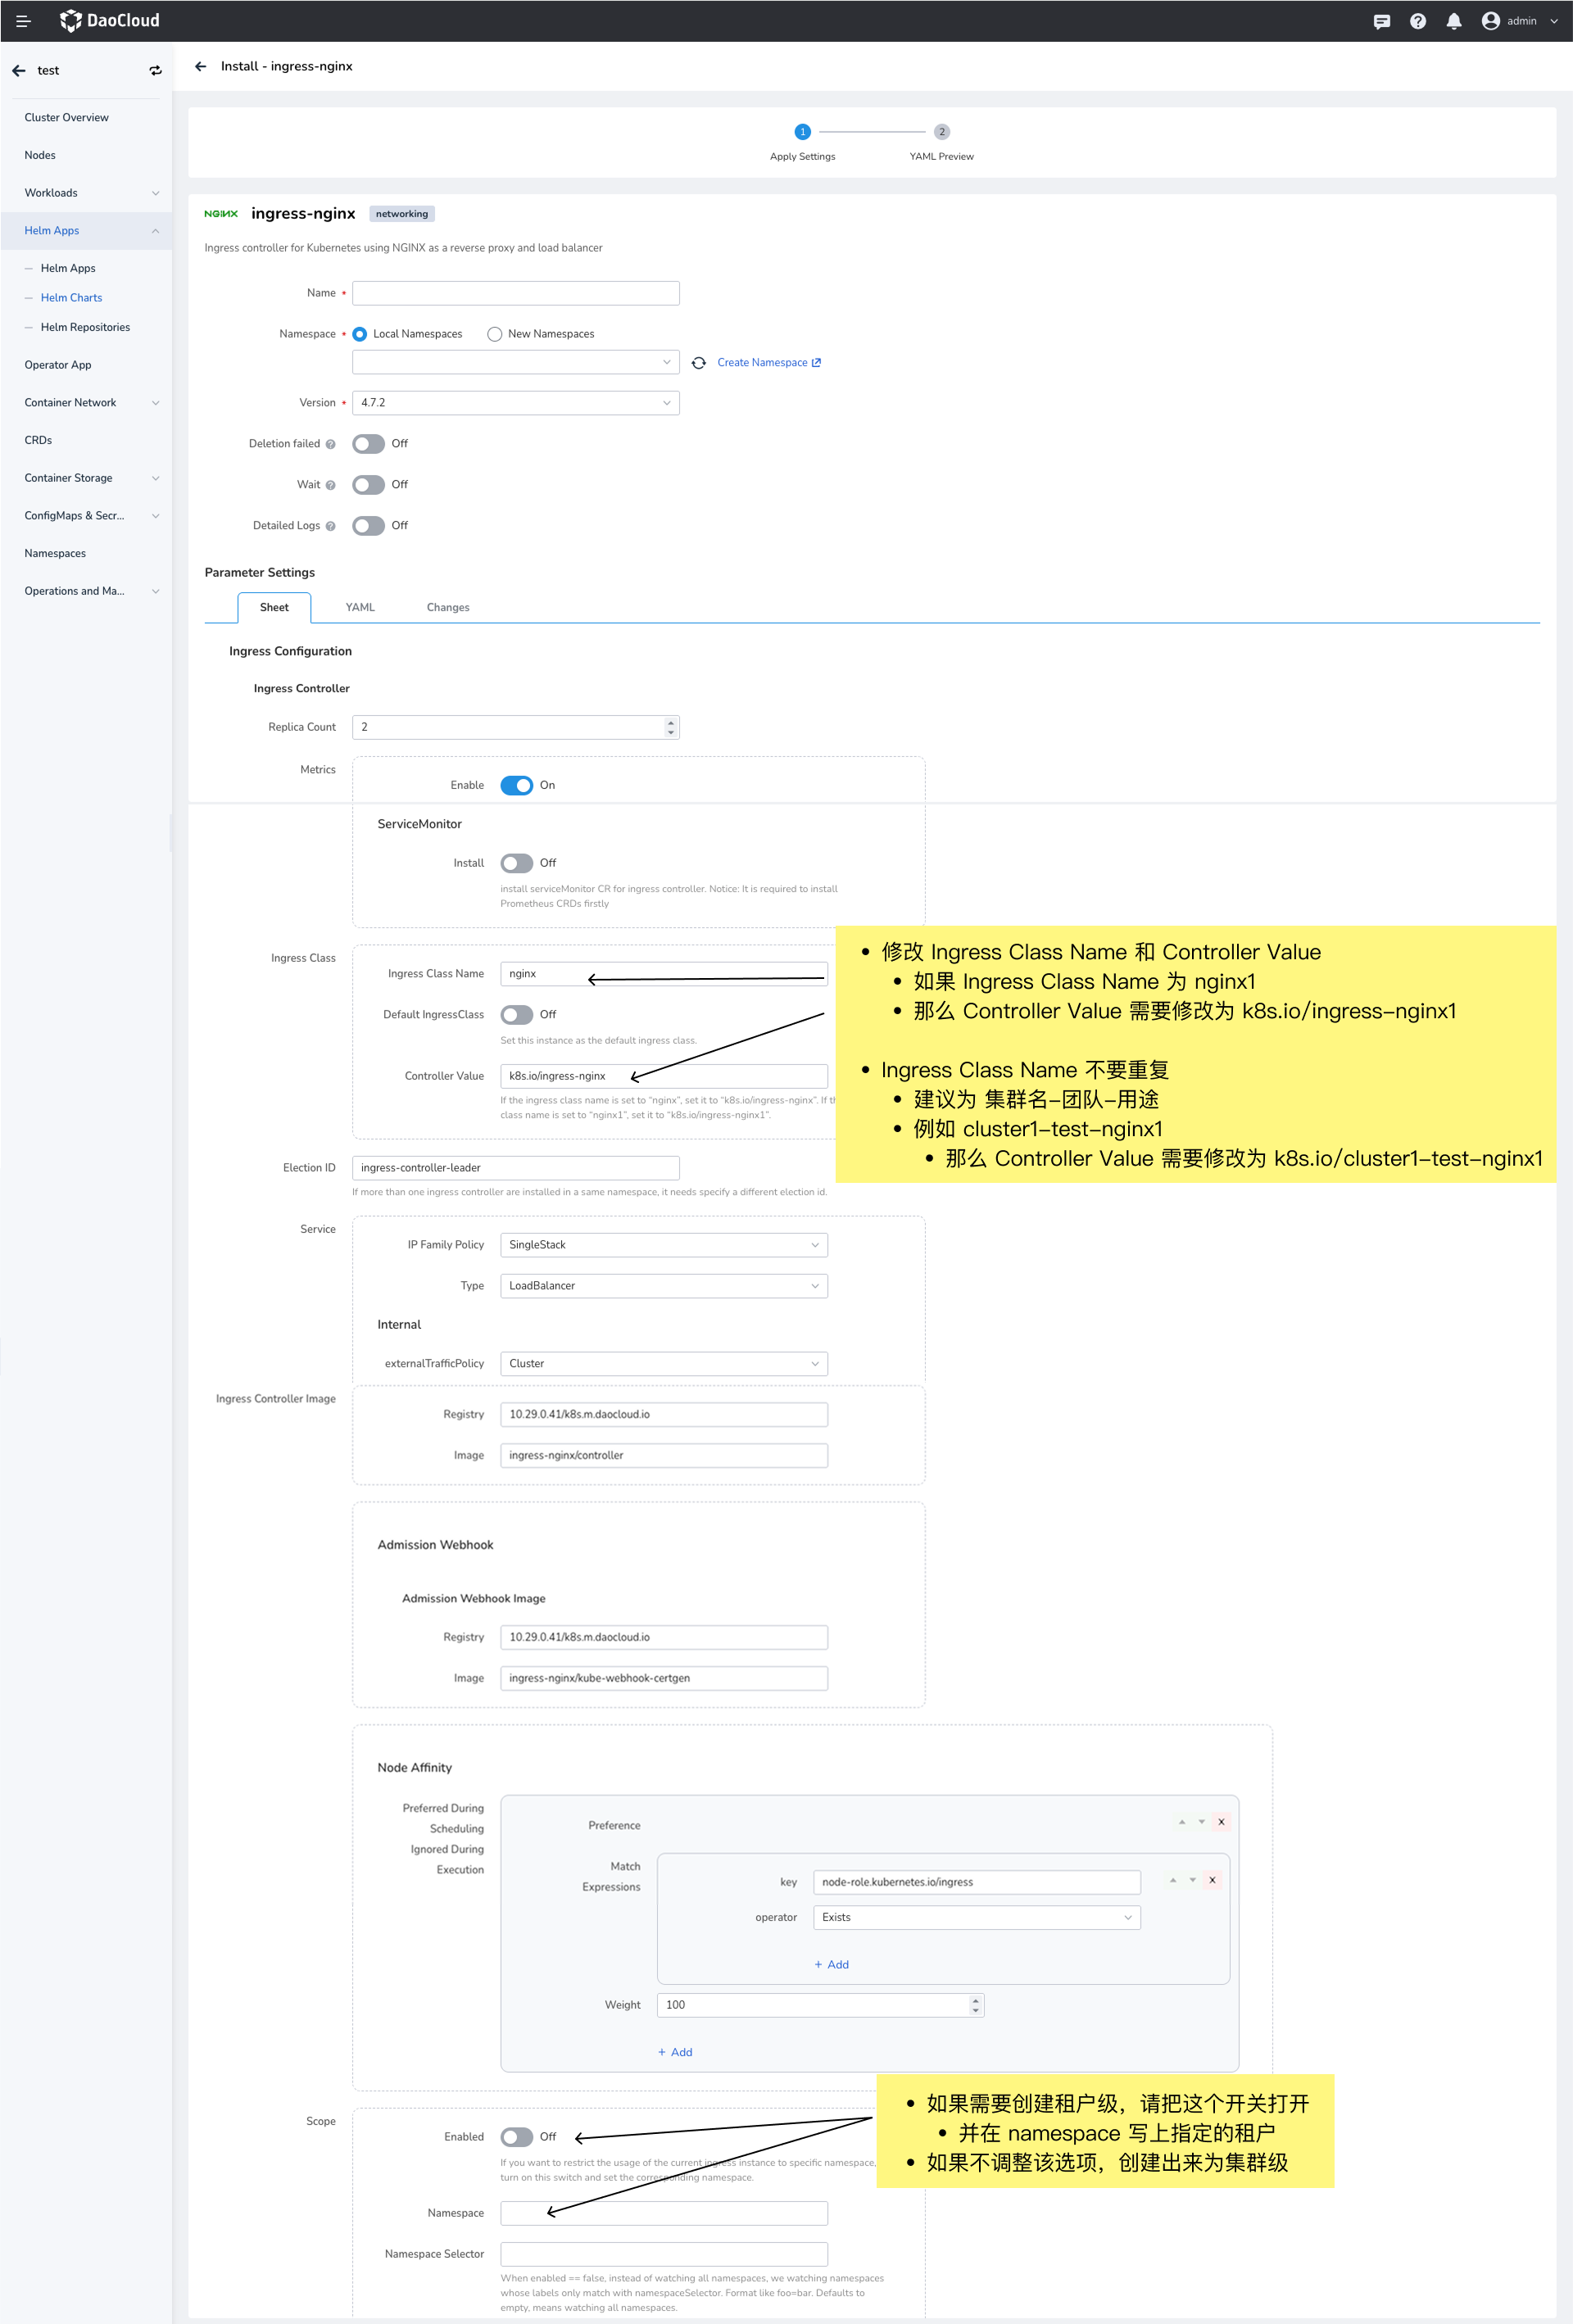Click the switch cluster icon beside test
Screen dimensions: 1573x2324
point(155,70)
